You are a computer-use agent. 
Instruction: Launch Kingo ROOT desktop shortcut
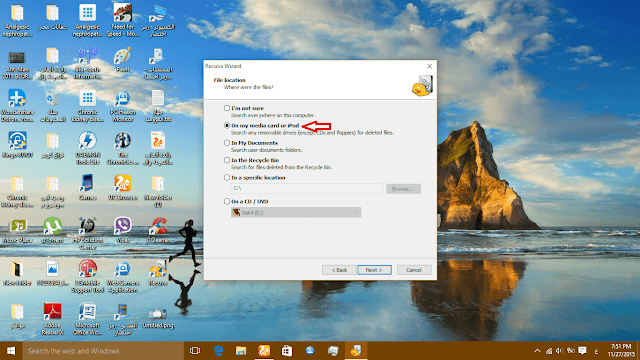17,145
